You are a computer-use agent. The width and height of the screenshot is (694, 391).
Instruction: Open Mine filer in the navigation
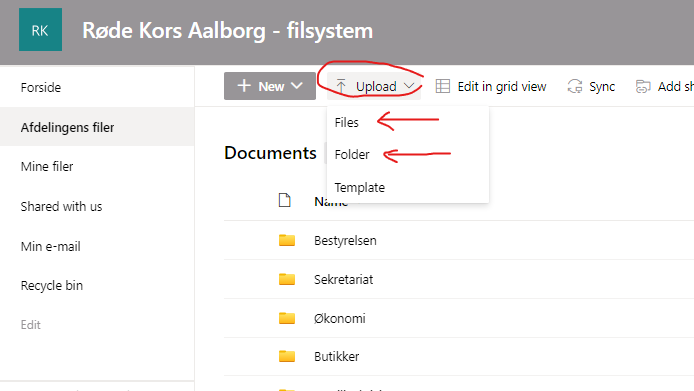[x=47, y=166]
